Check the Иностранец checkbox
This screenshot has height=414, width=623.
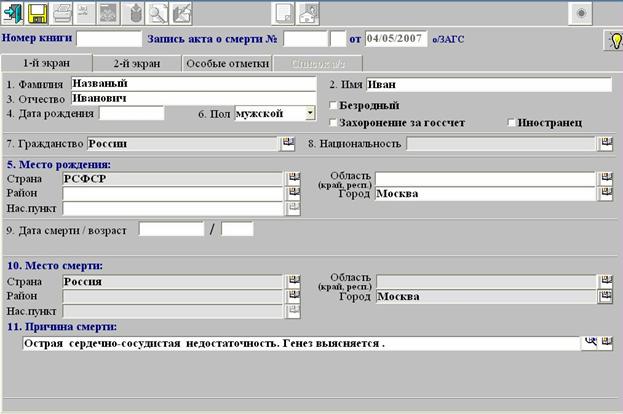coord(511,123)
